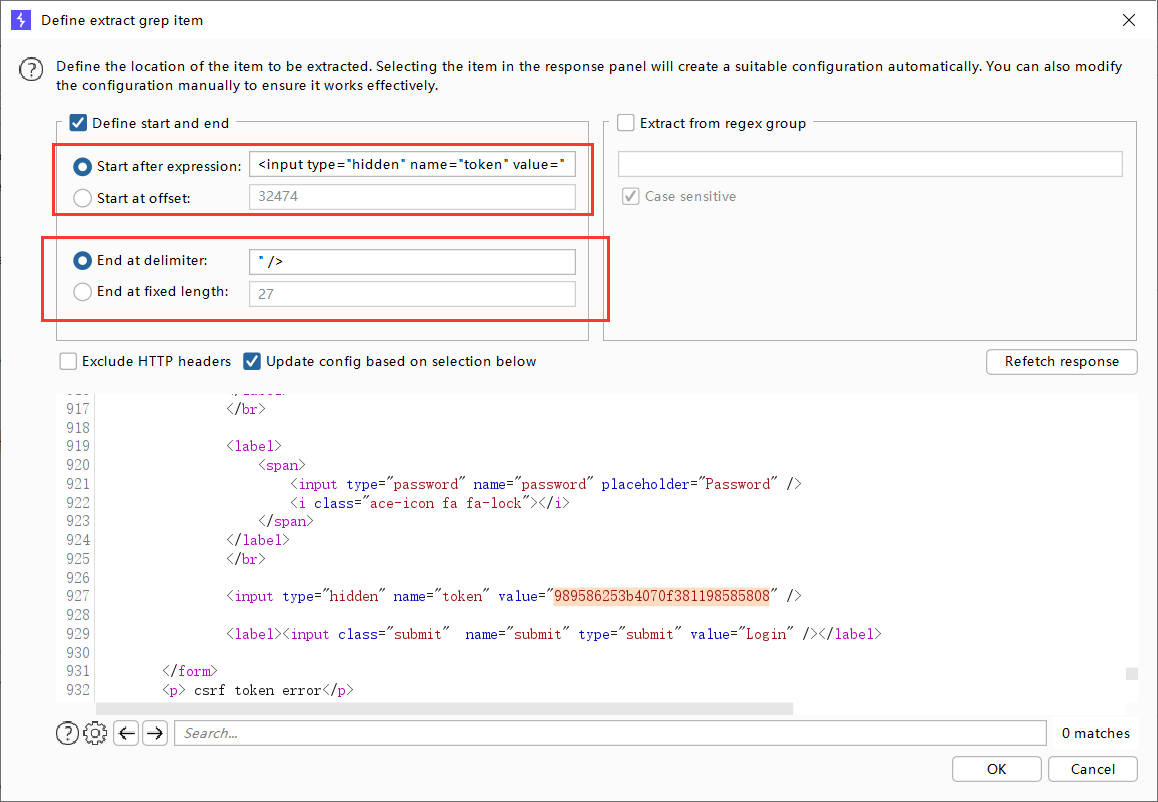Click line number 927 in response
This screenshot has height=802, width=1158.
click(x=78, y=596)
